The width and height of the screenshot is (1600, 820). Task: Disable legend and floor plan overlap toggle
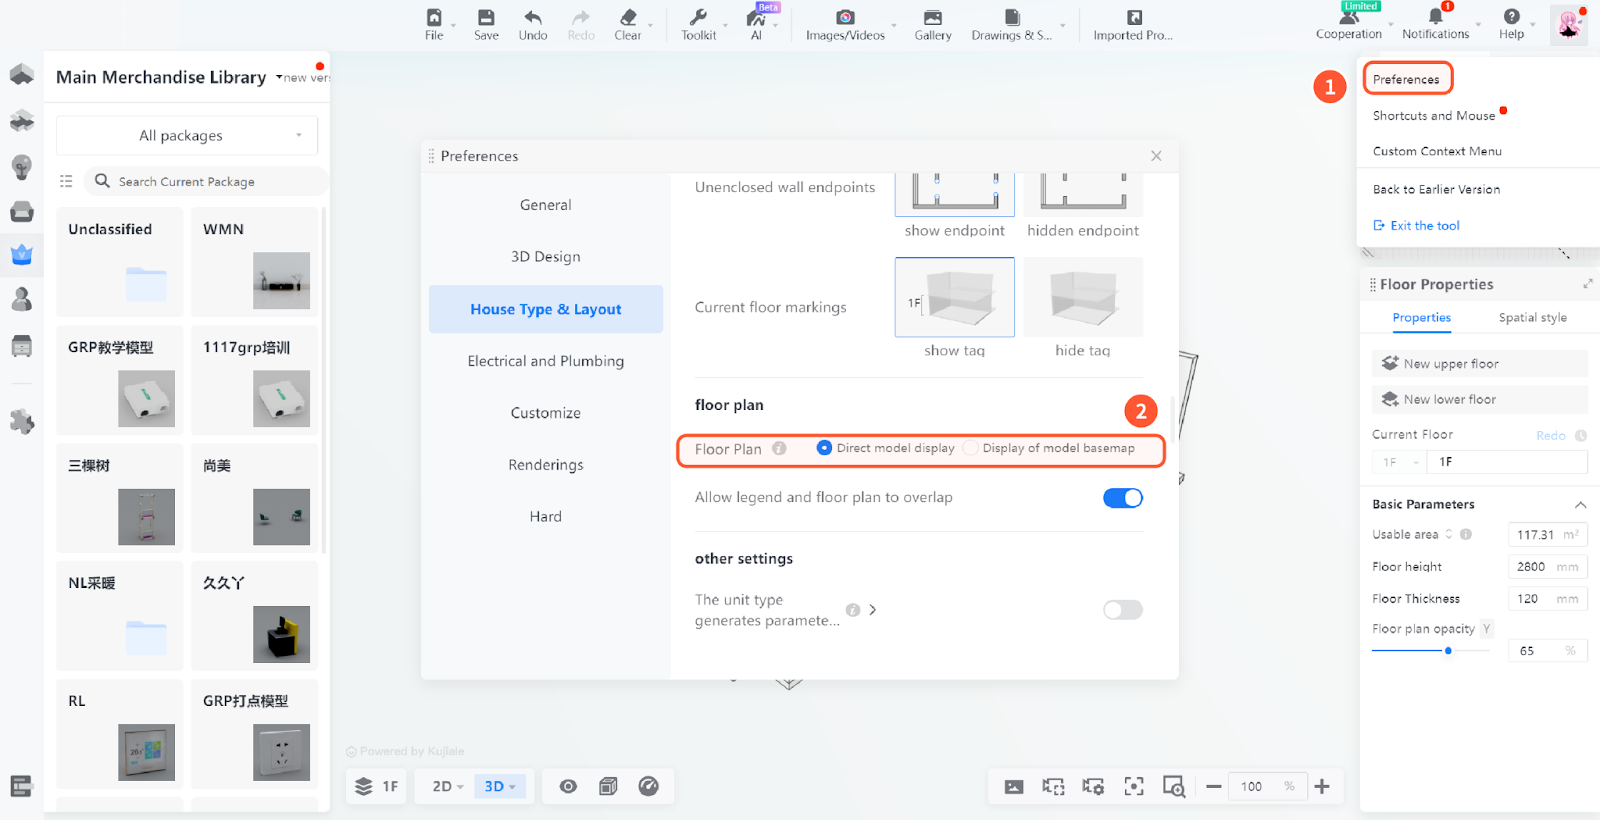coord(1122,498)
